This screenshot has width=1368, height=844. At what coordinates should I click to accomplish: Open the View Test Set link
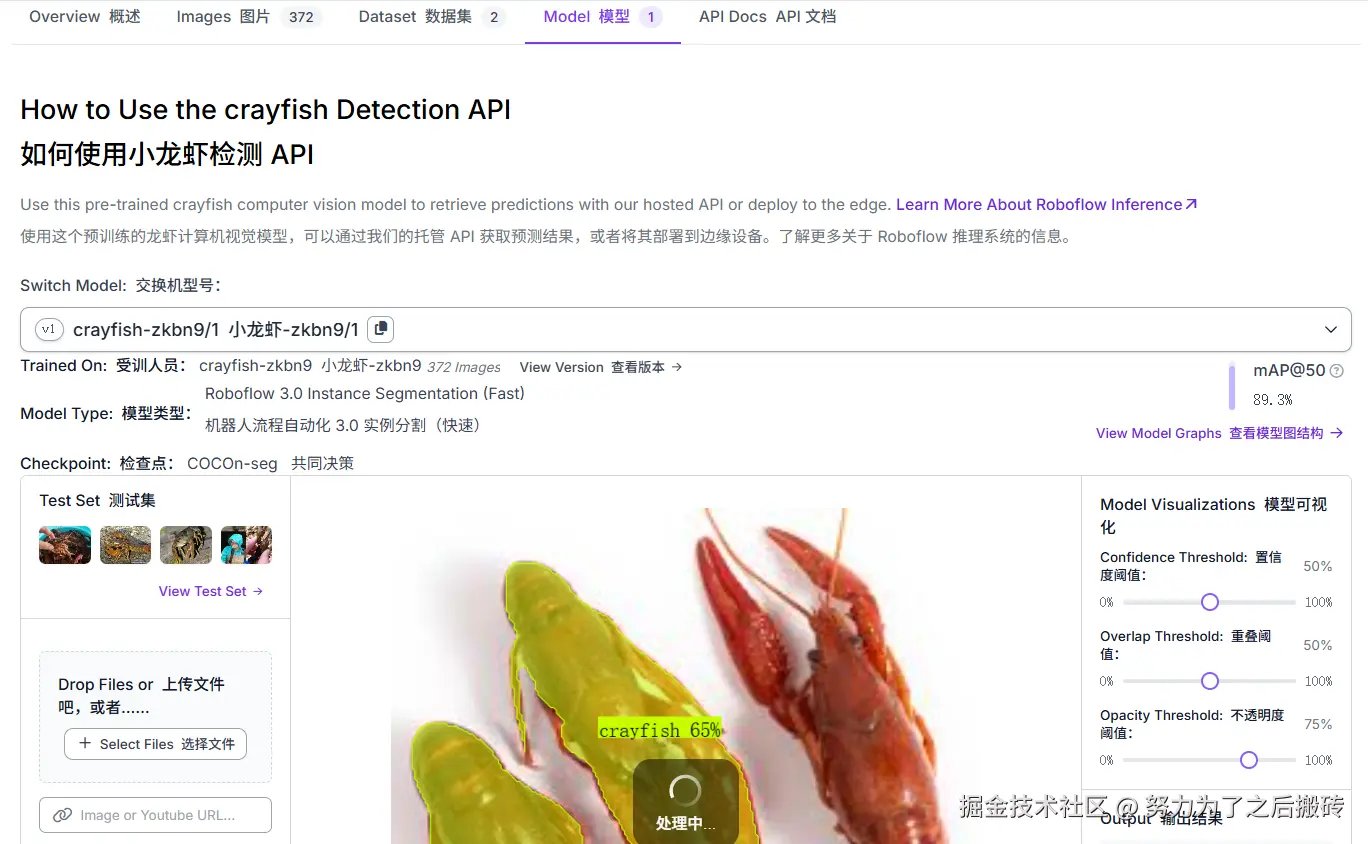click(x=211, y=591)
